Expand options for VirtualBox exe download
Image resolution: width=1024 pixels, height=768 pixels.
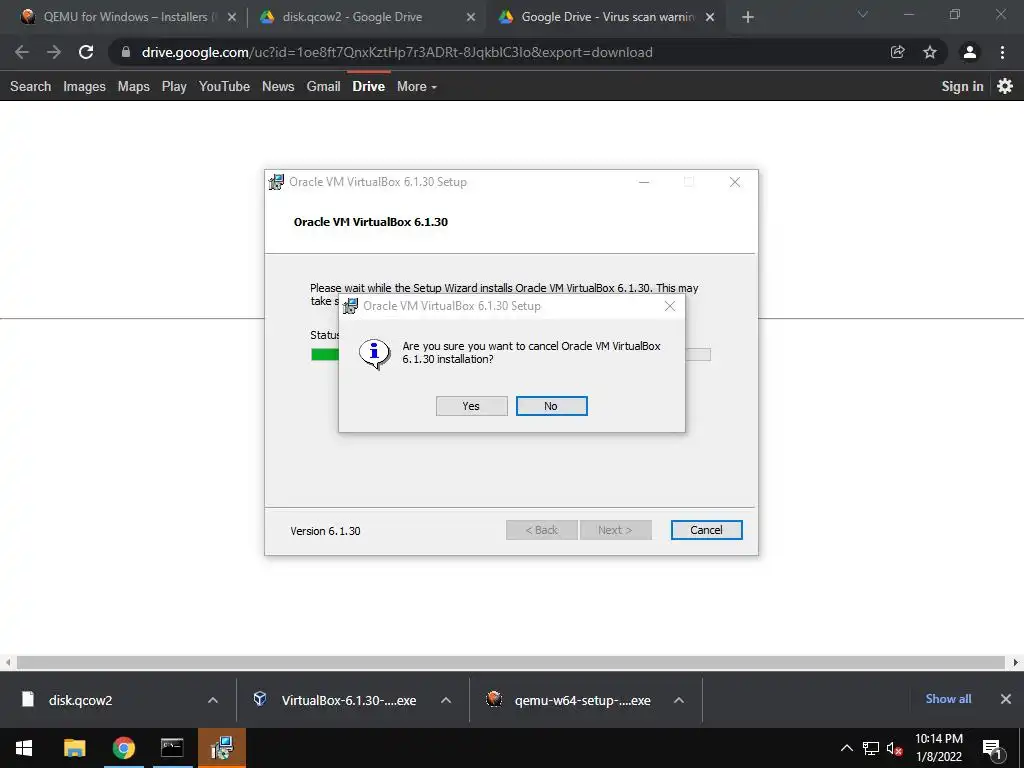(446, 700)
